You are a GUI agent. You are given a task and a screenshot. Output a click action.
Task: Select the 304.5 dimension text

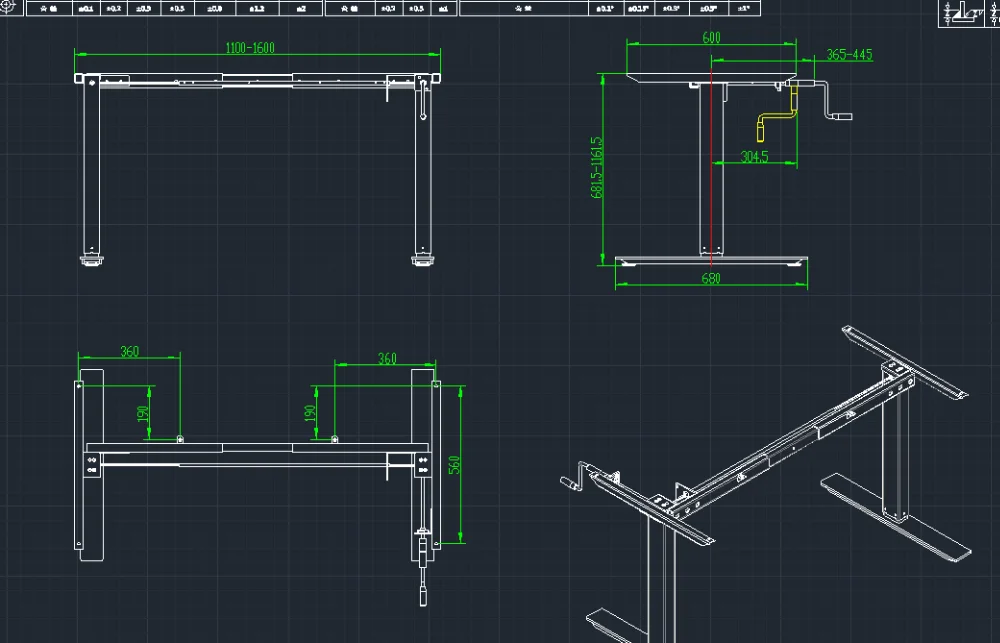[x=755, y=156]
